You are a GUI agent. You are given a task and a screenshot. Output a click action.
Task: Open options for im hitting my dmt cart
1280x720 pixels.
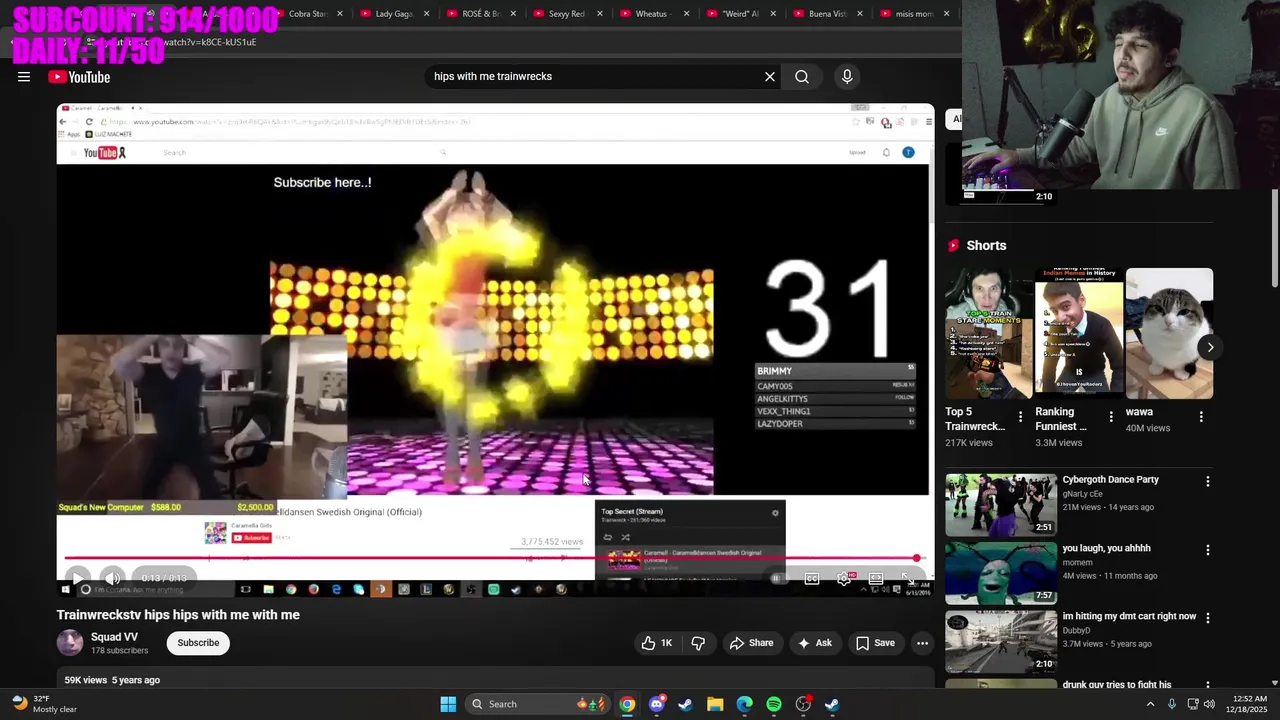[1207, 618]
